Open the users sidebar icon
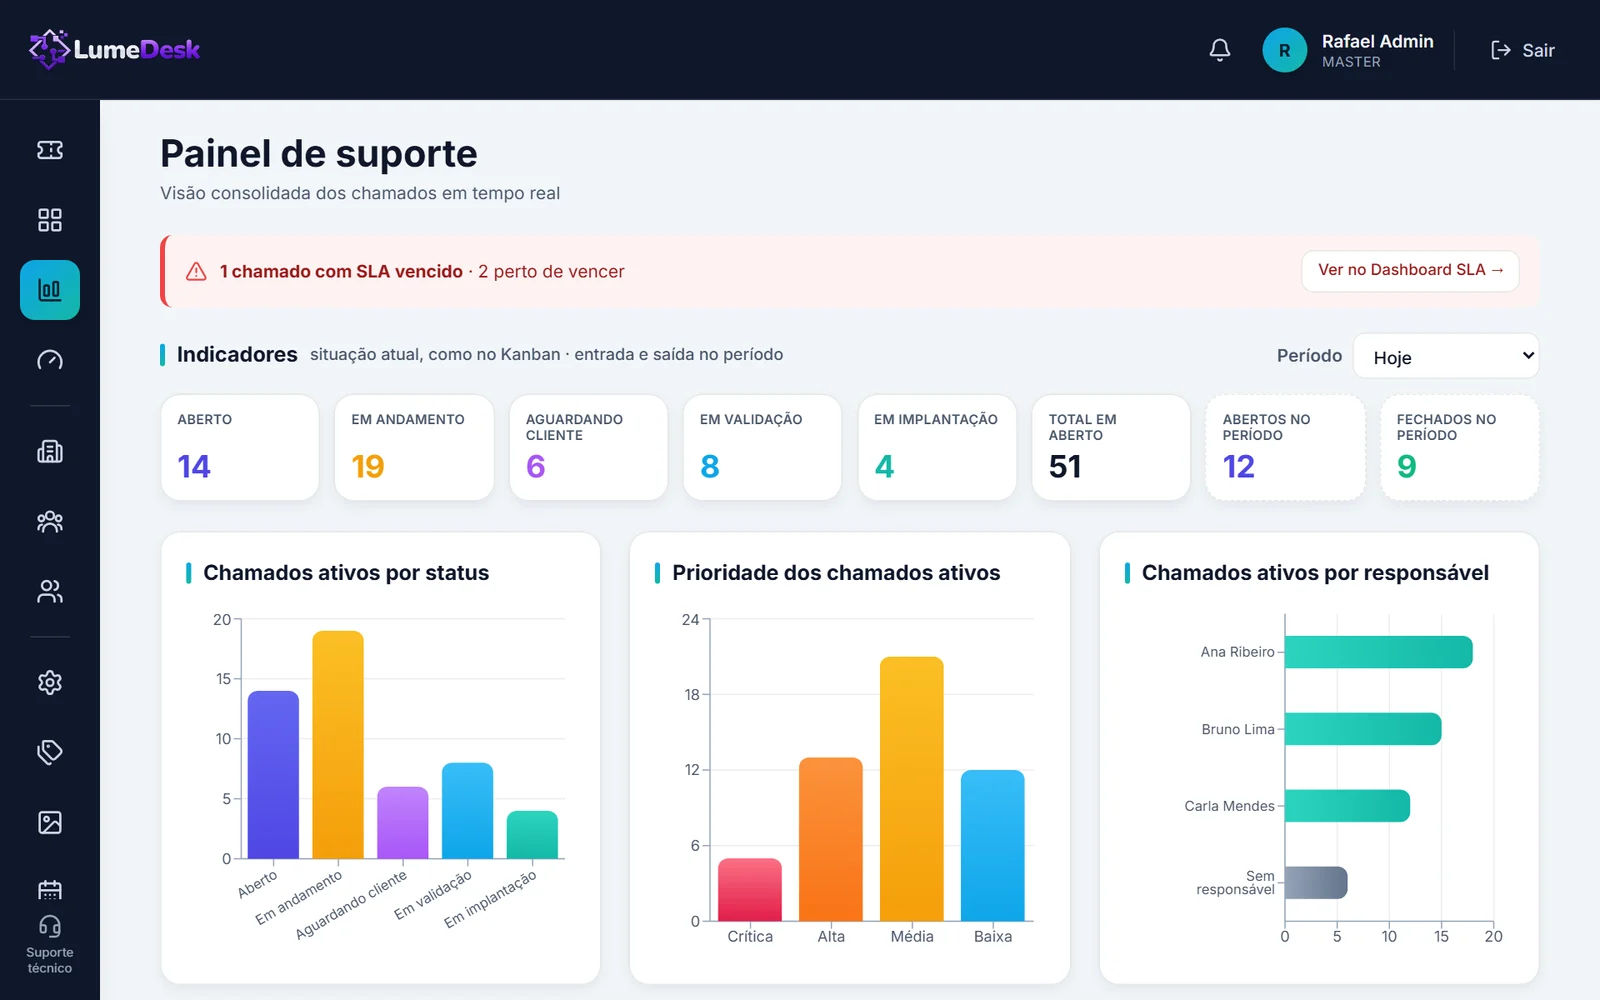The height and width of the screenshot is (1000, 1600). (x=50, y=592)
